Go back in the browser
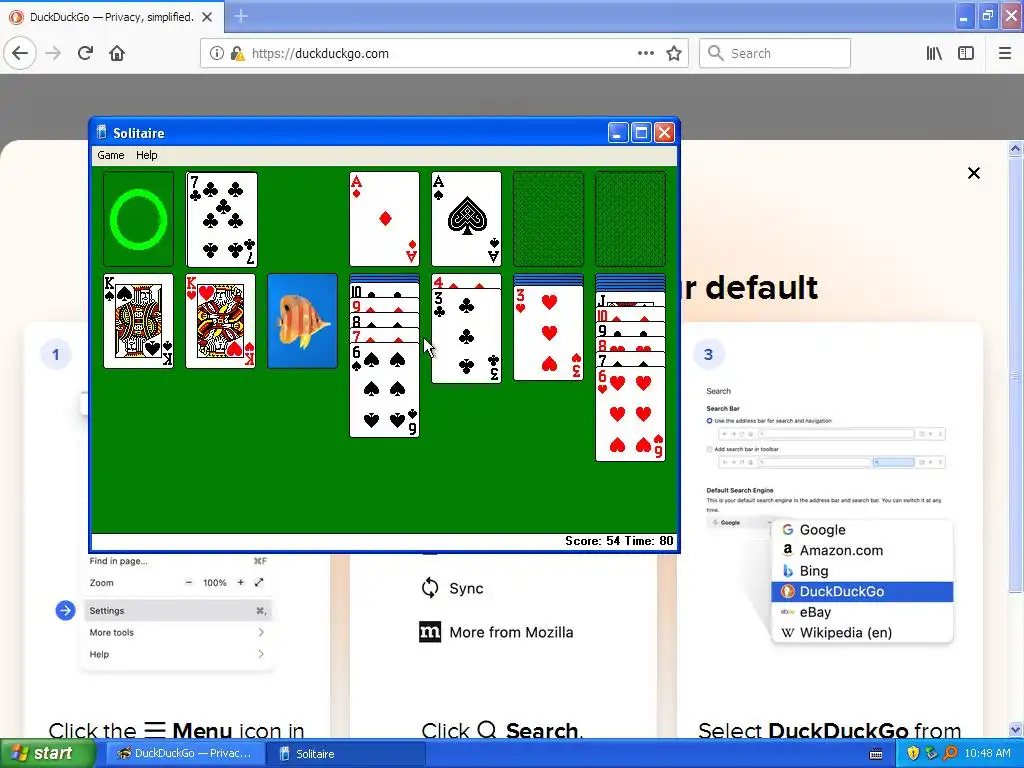The width and height of the screenshot is (1024, 768). pyautogui.click(x=20, y=53)
